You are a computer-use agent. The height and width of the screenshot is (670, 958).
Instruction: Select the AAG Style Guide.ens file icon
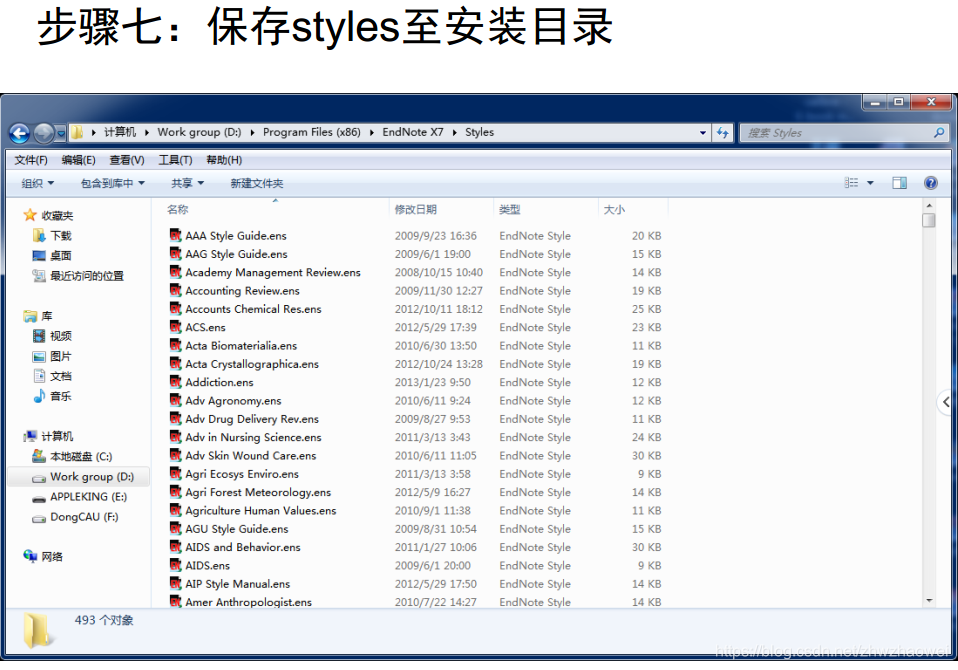pos(175,253)
